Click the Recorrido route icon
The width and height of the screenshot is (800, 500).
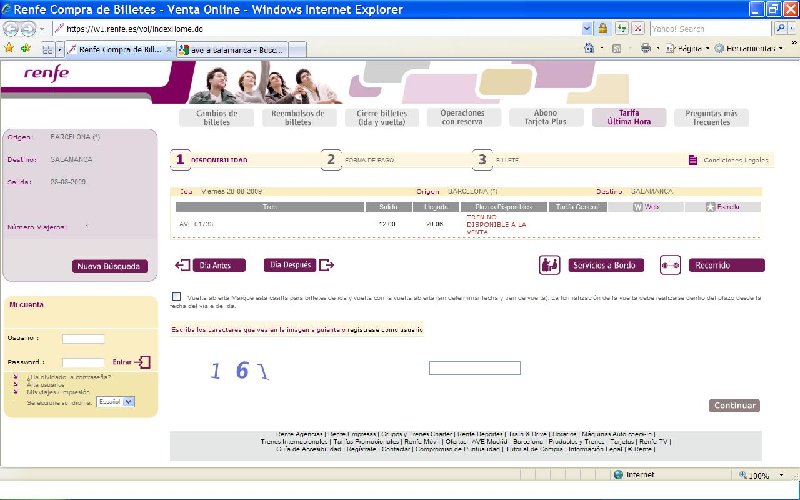pyautogui.click(x=670, y=265)
